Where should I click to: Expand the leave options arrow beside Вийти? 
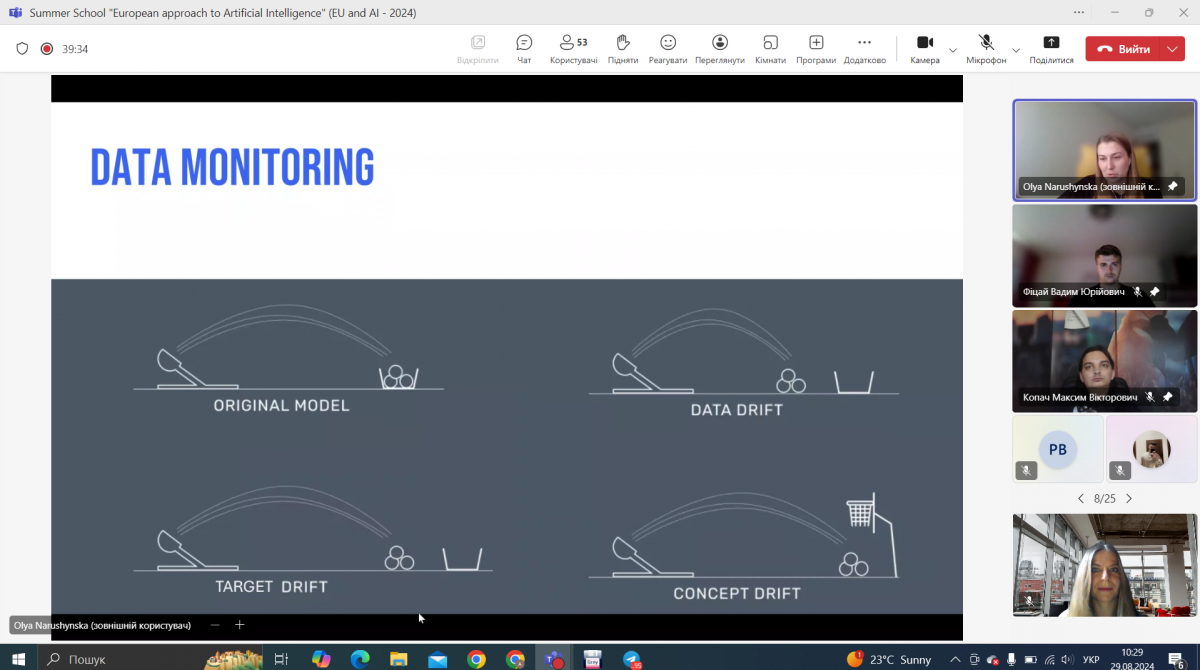(x=1172, y=49)
